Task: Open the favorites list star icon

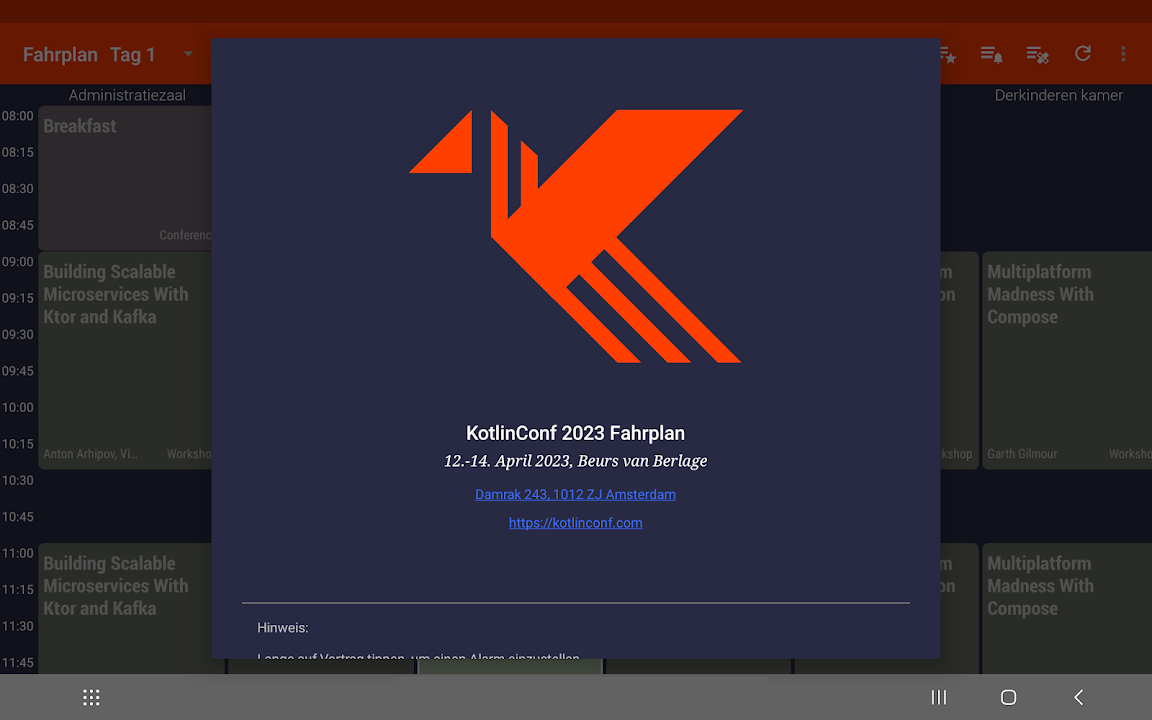Action: [946, 54]
